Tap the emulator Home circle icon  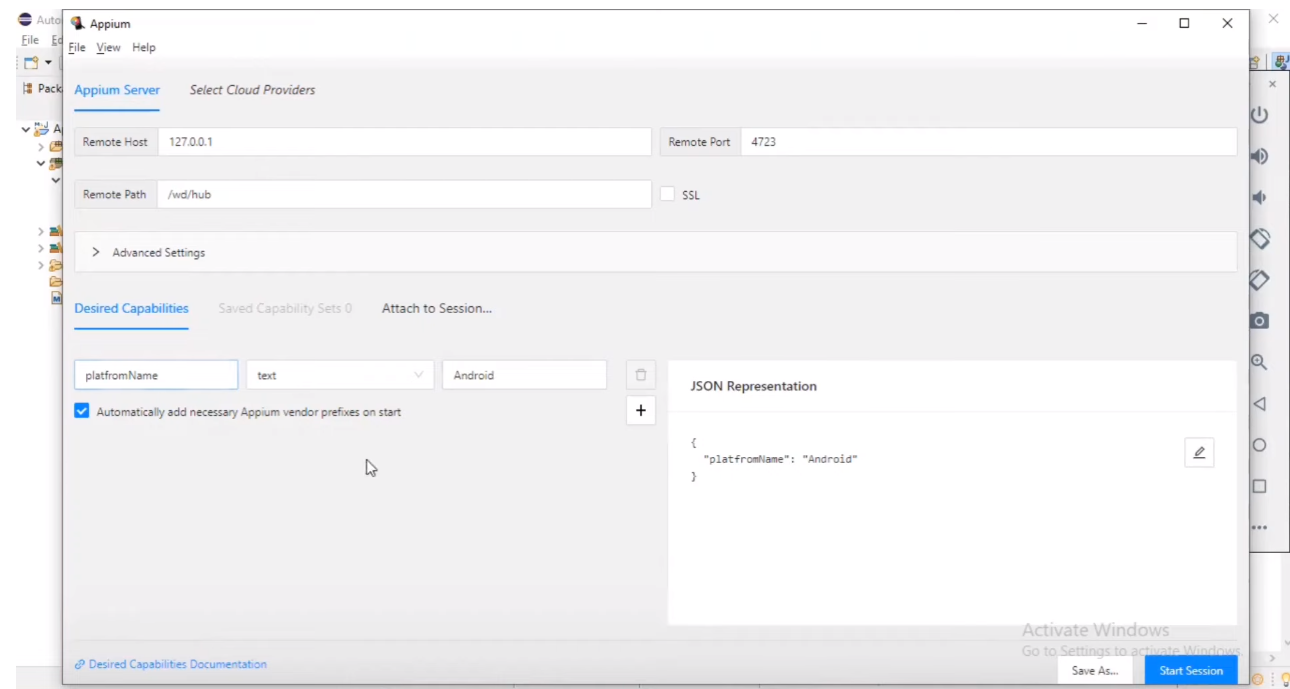click(1260, 445)
